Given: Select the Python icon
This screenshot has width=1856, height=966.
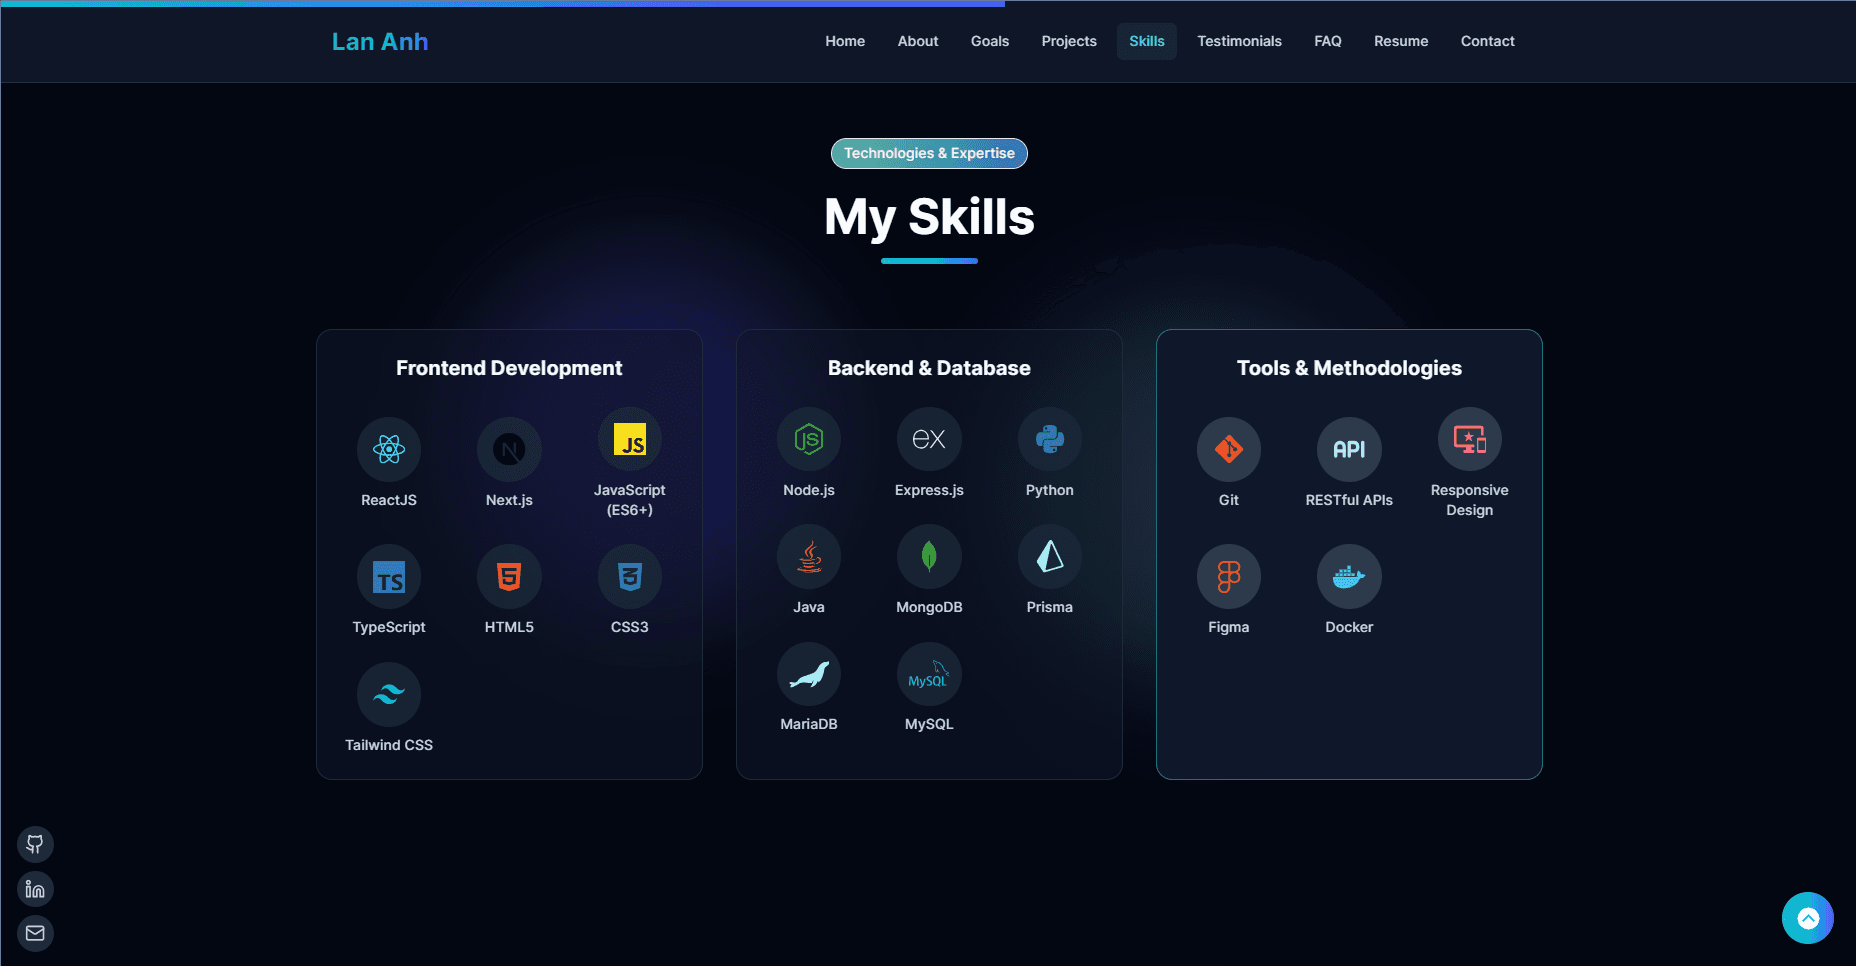Looking at the screenshot, I should 1049,439.
